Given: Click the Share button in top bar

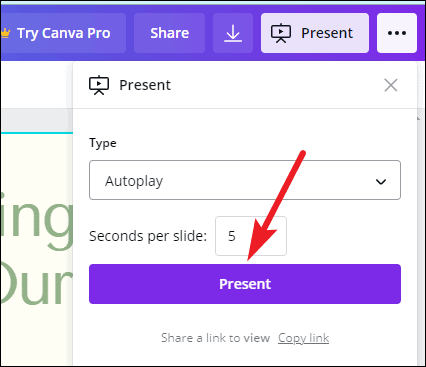Looking at the screenshot, I should coord(169,33).
